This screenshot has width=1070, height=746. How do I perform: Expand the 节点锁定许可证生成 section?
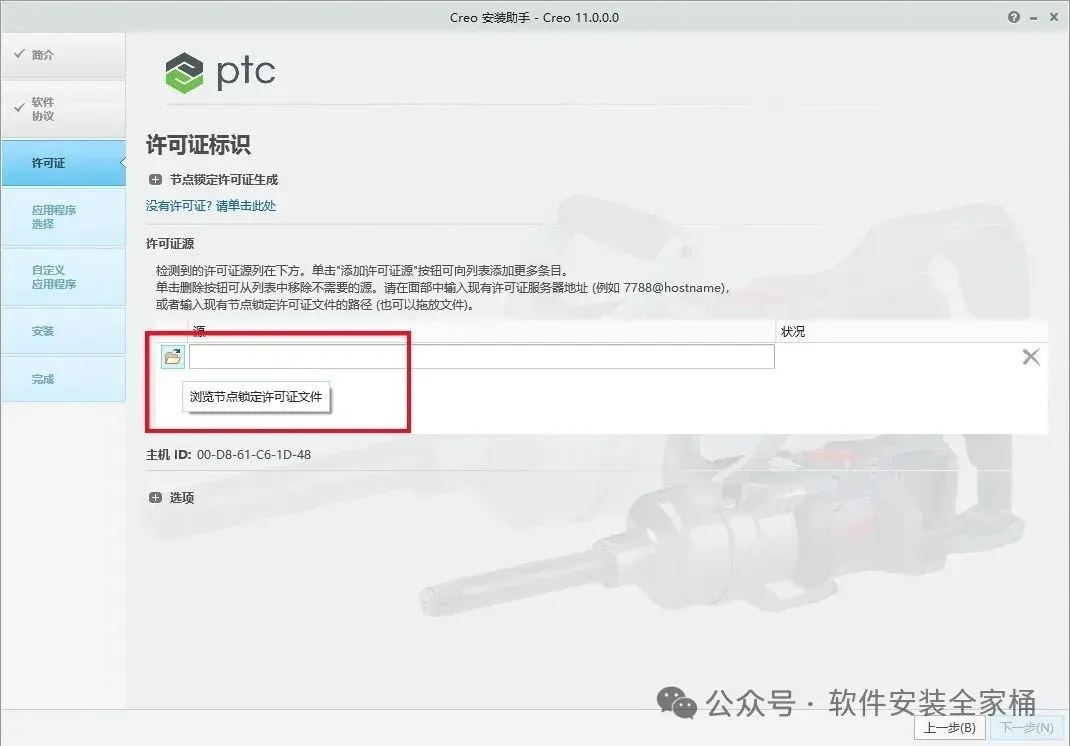(x=156, y=180)
